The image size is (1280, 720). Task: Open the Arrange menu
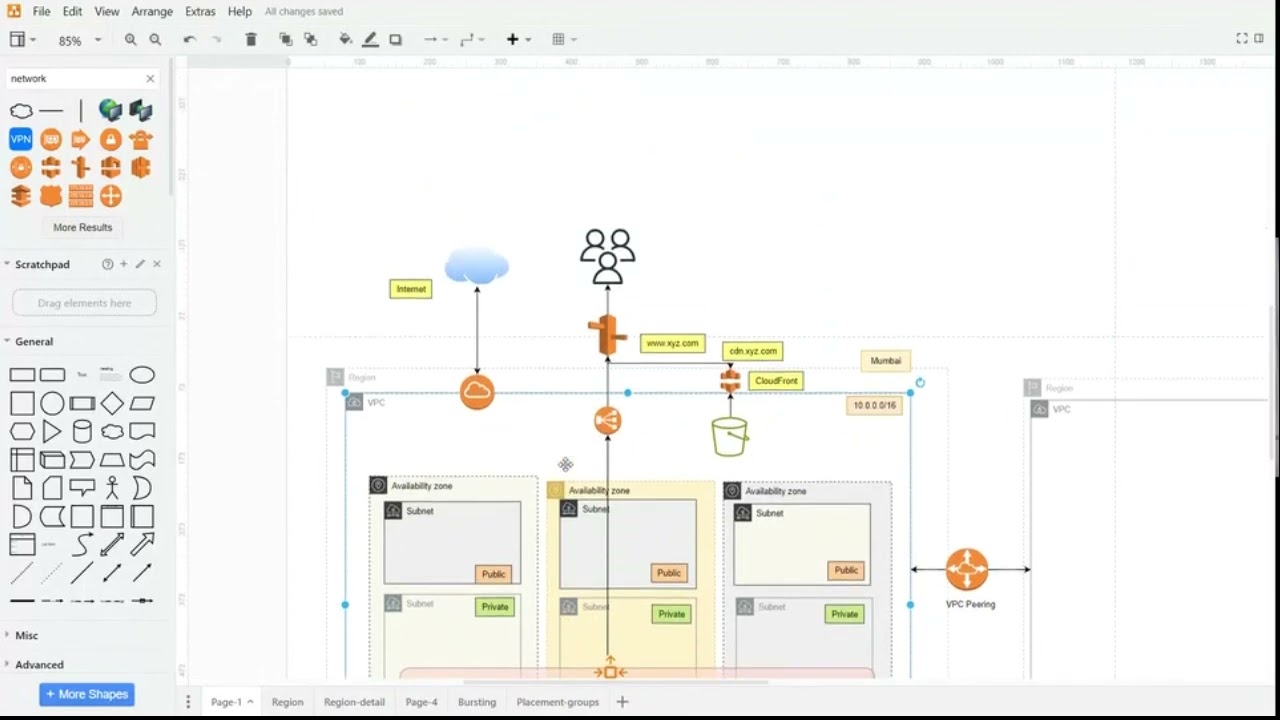pos(152,12)
